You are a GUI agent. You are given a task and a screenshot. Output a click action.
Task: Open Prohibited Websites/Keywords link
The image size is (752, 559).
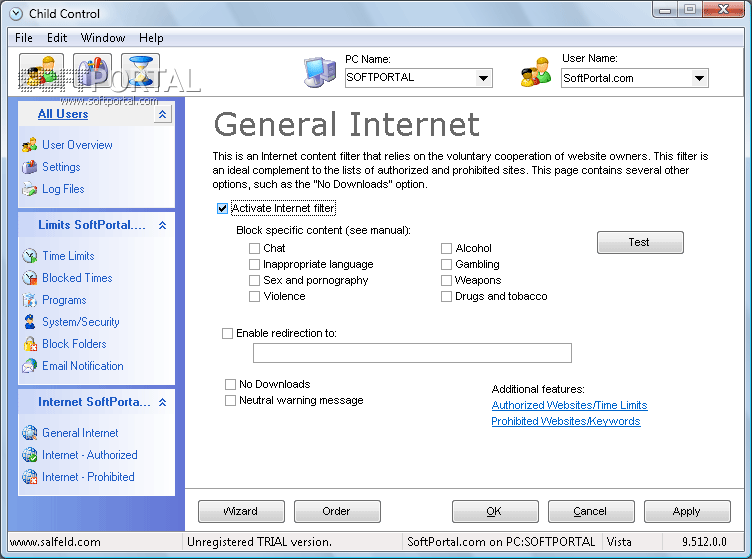coord(566,421)
